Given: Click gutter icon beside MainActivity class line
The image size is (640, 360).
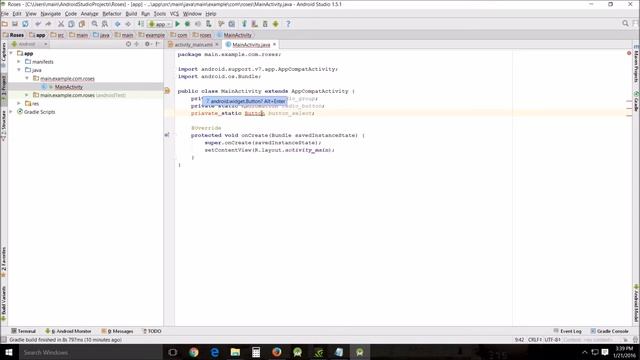Looking at the screenshot, I should [167, 91].
